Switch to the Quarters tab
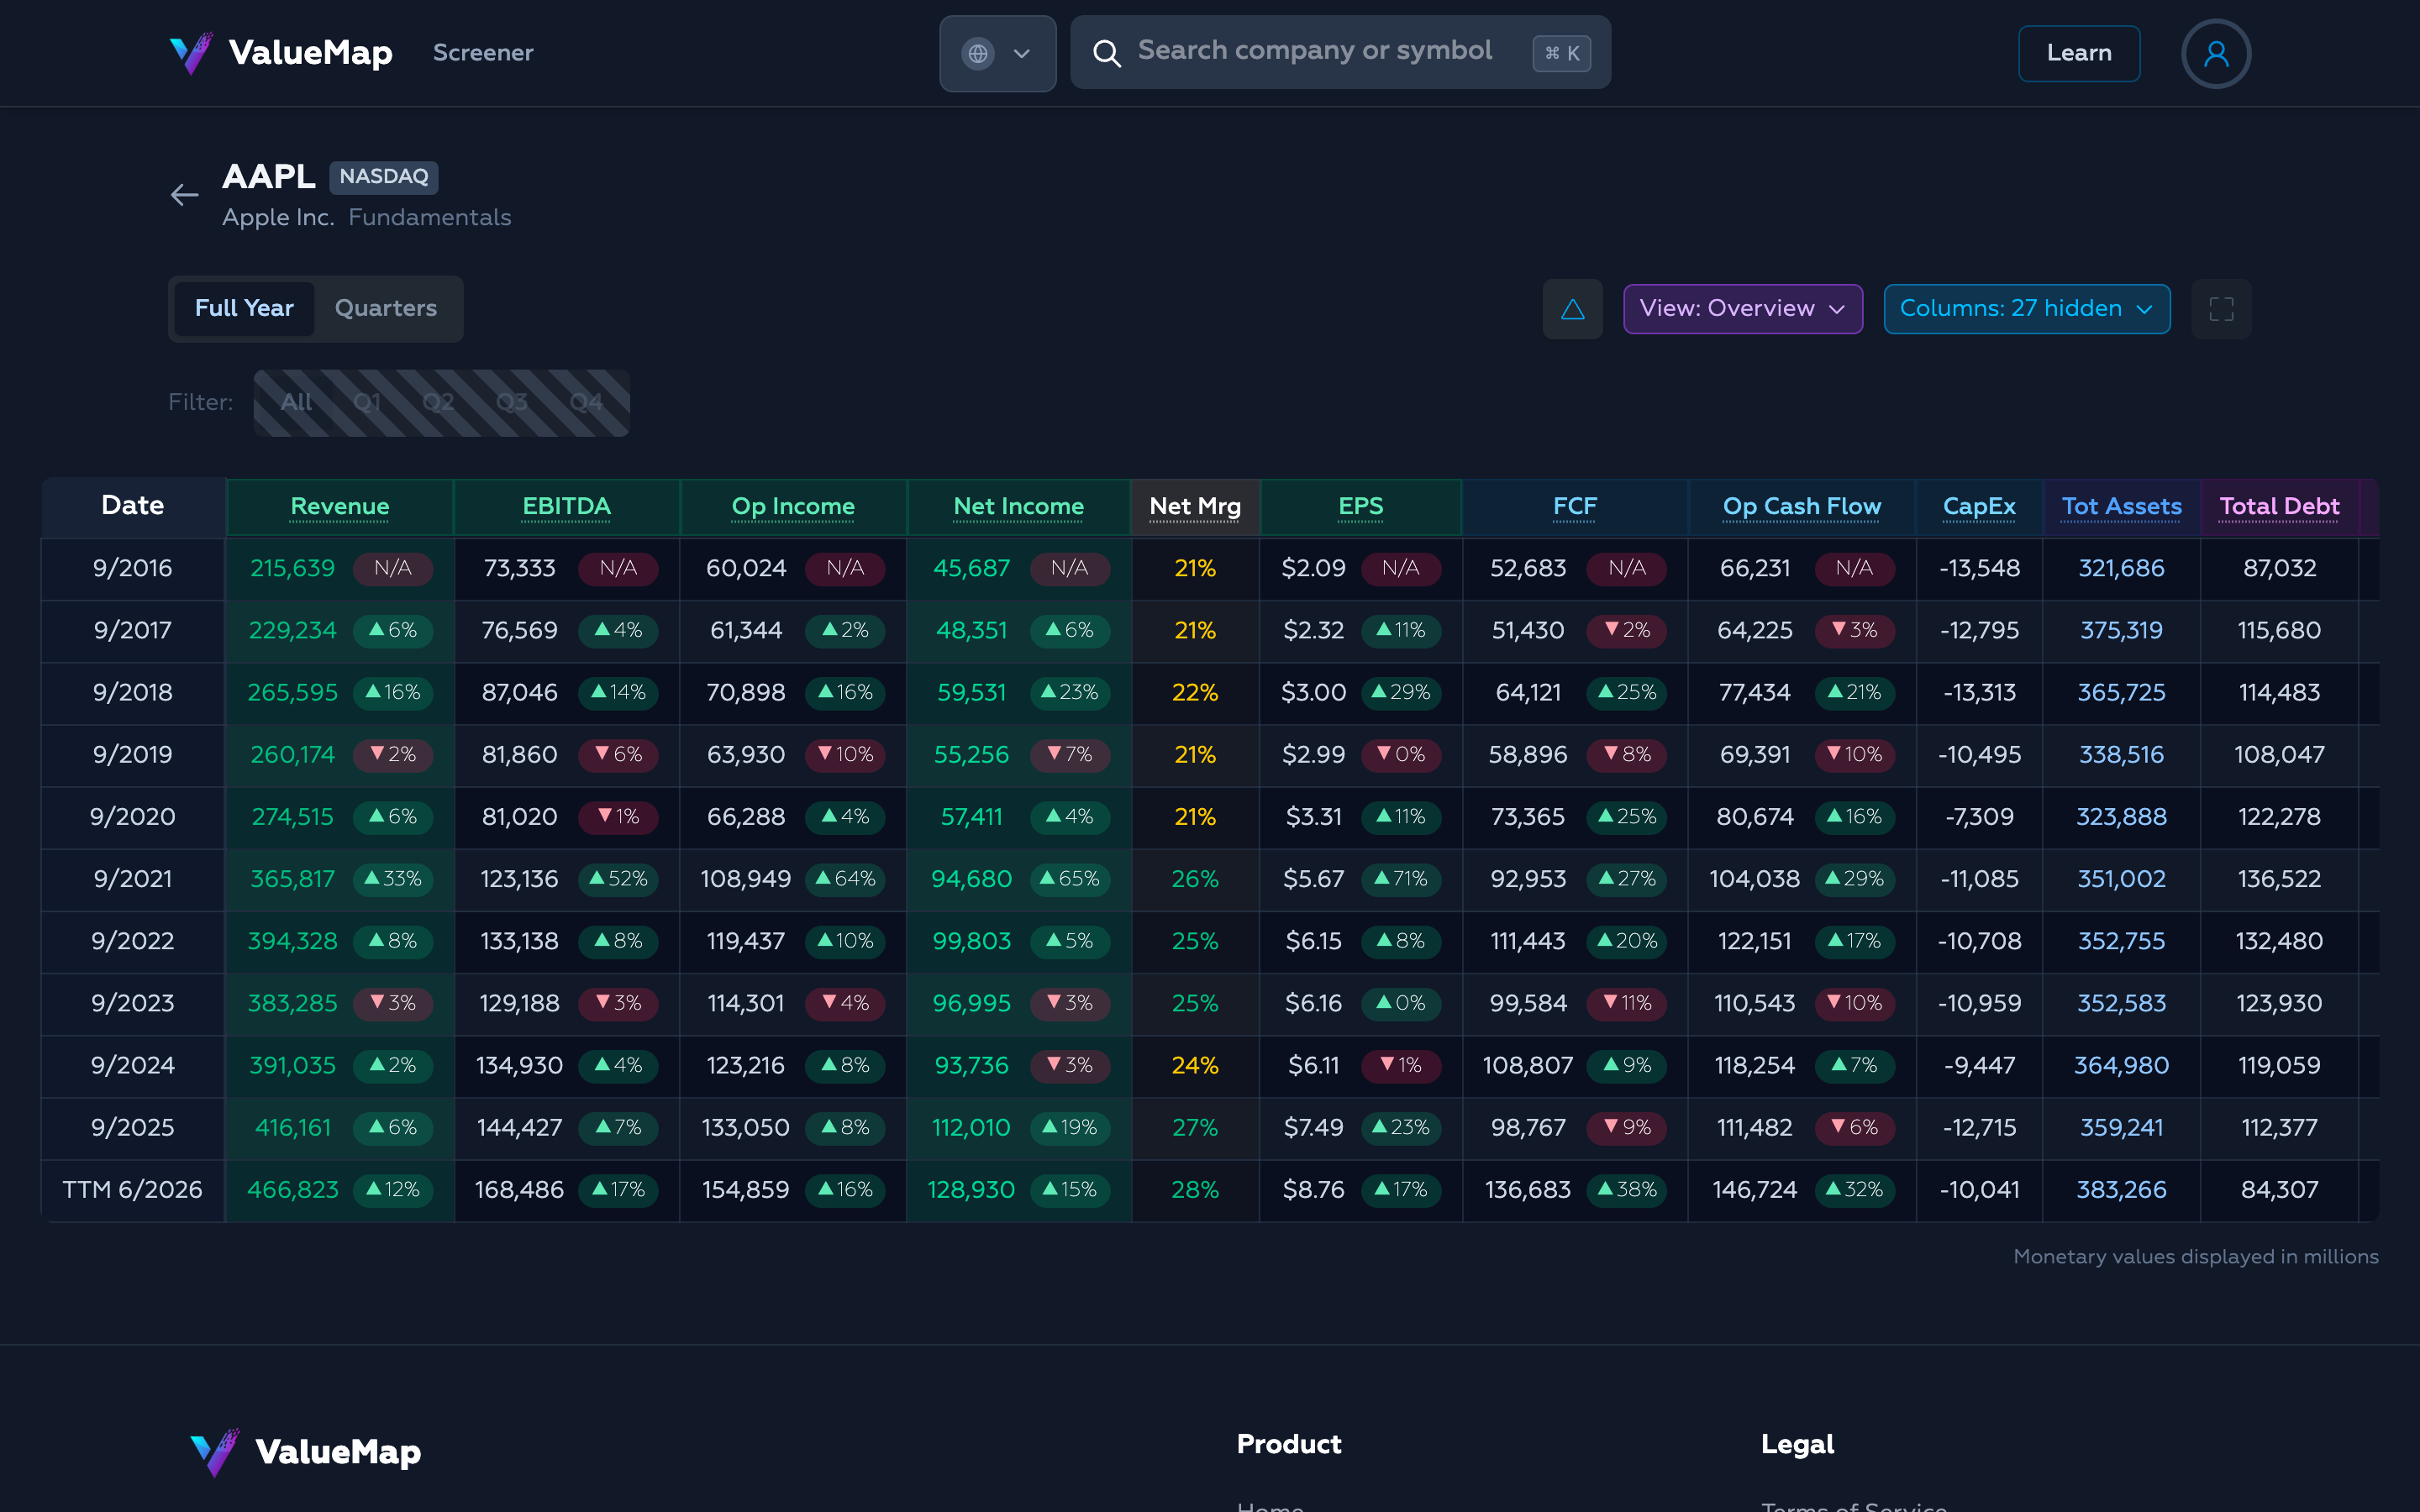Screen dimensions: 2420x1512 (386, 309)
